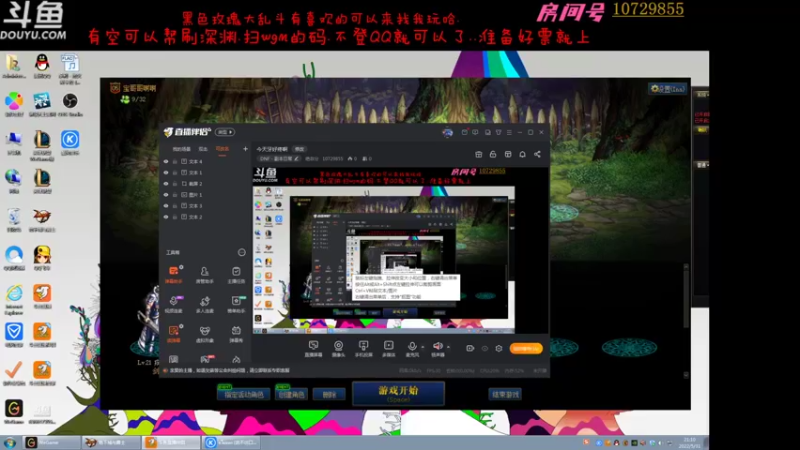The image size is (800, 450).
Task: Switch to WeGame taskbar item
Action: tap(50, 442)
